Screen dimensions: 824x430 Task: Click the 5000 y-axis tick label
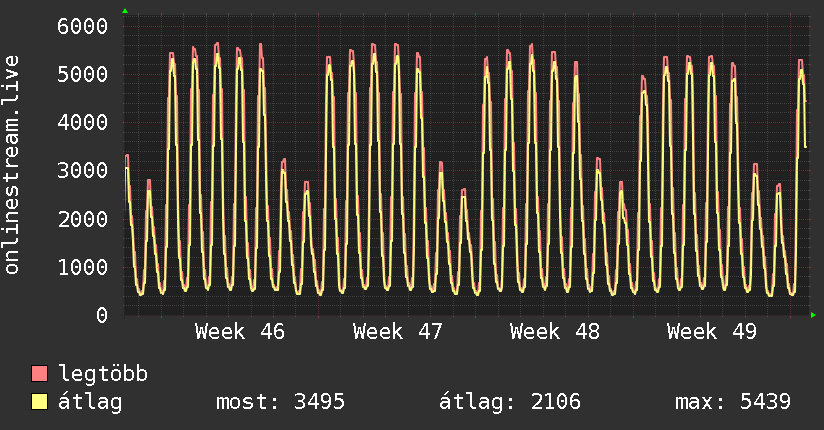point(82,74)
